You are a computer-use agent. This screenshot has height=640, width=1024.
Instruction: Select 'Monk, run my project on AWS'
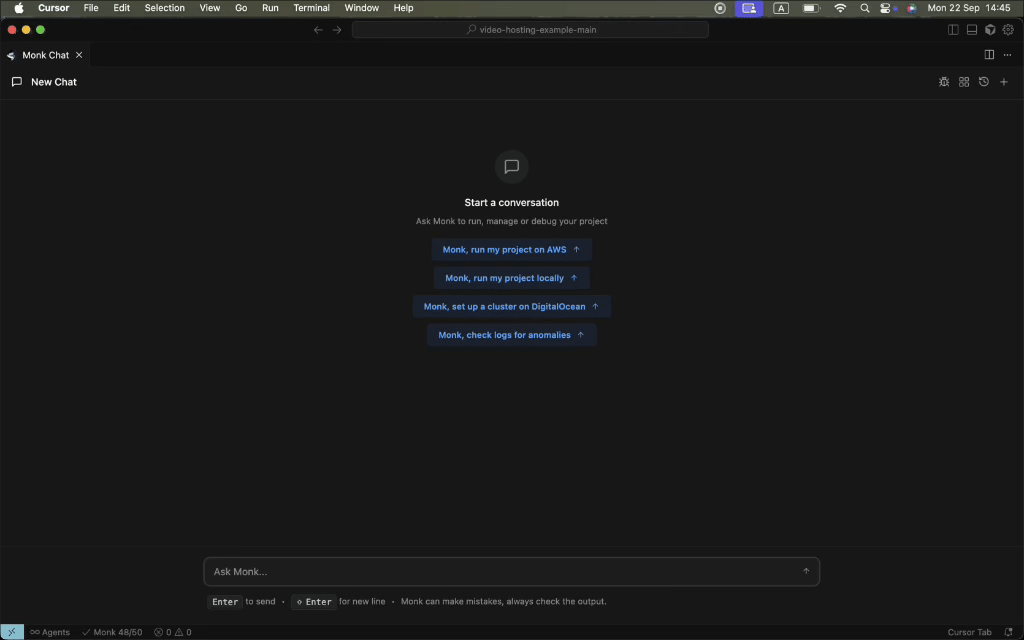pyautogui.click(x=511, y=249)
